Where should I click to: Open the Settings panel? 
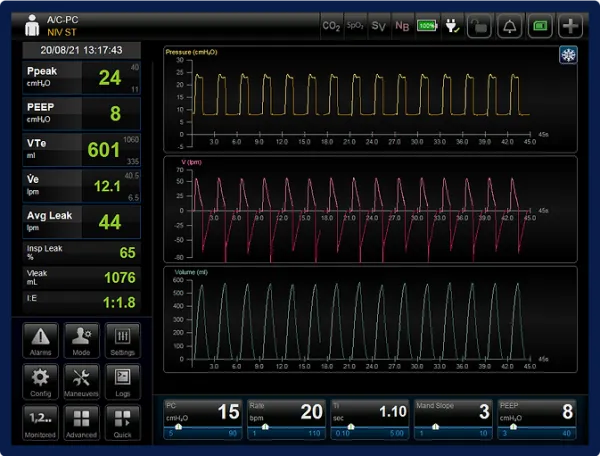coord(123,340)
